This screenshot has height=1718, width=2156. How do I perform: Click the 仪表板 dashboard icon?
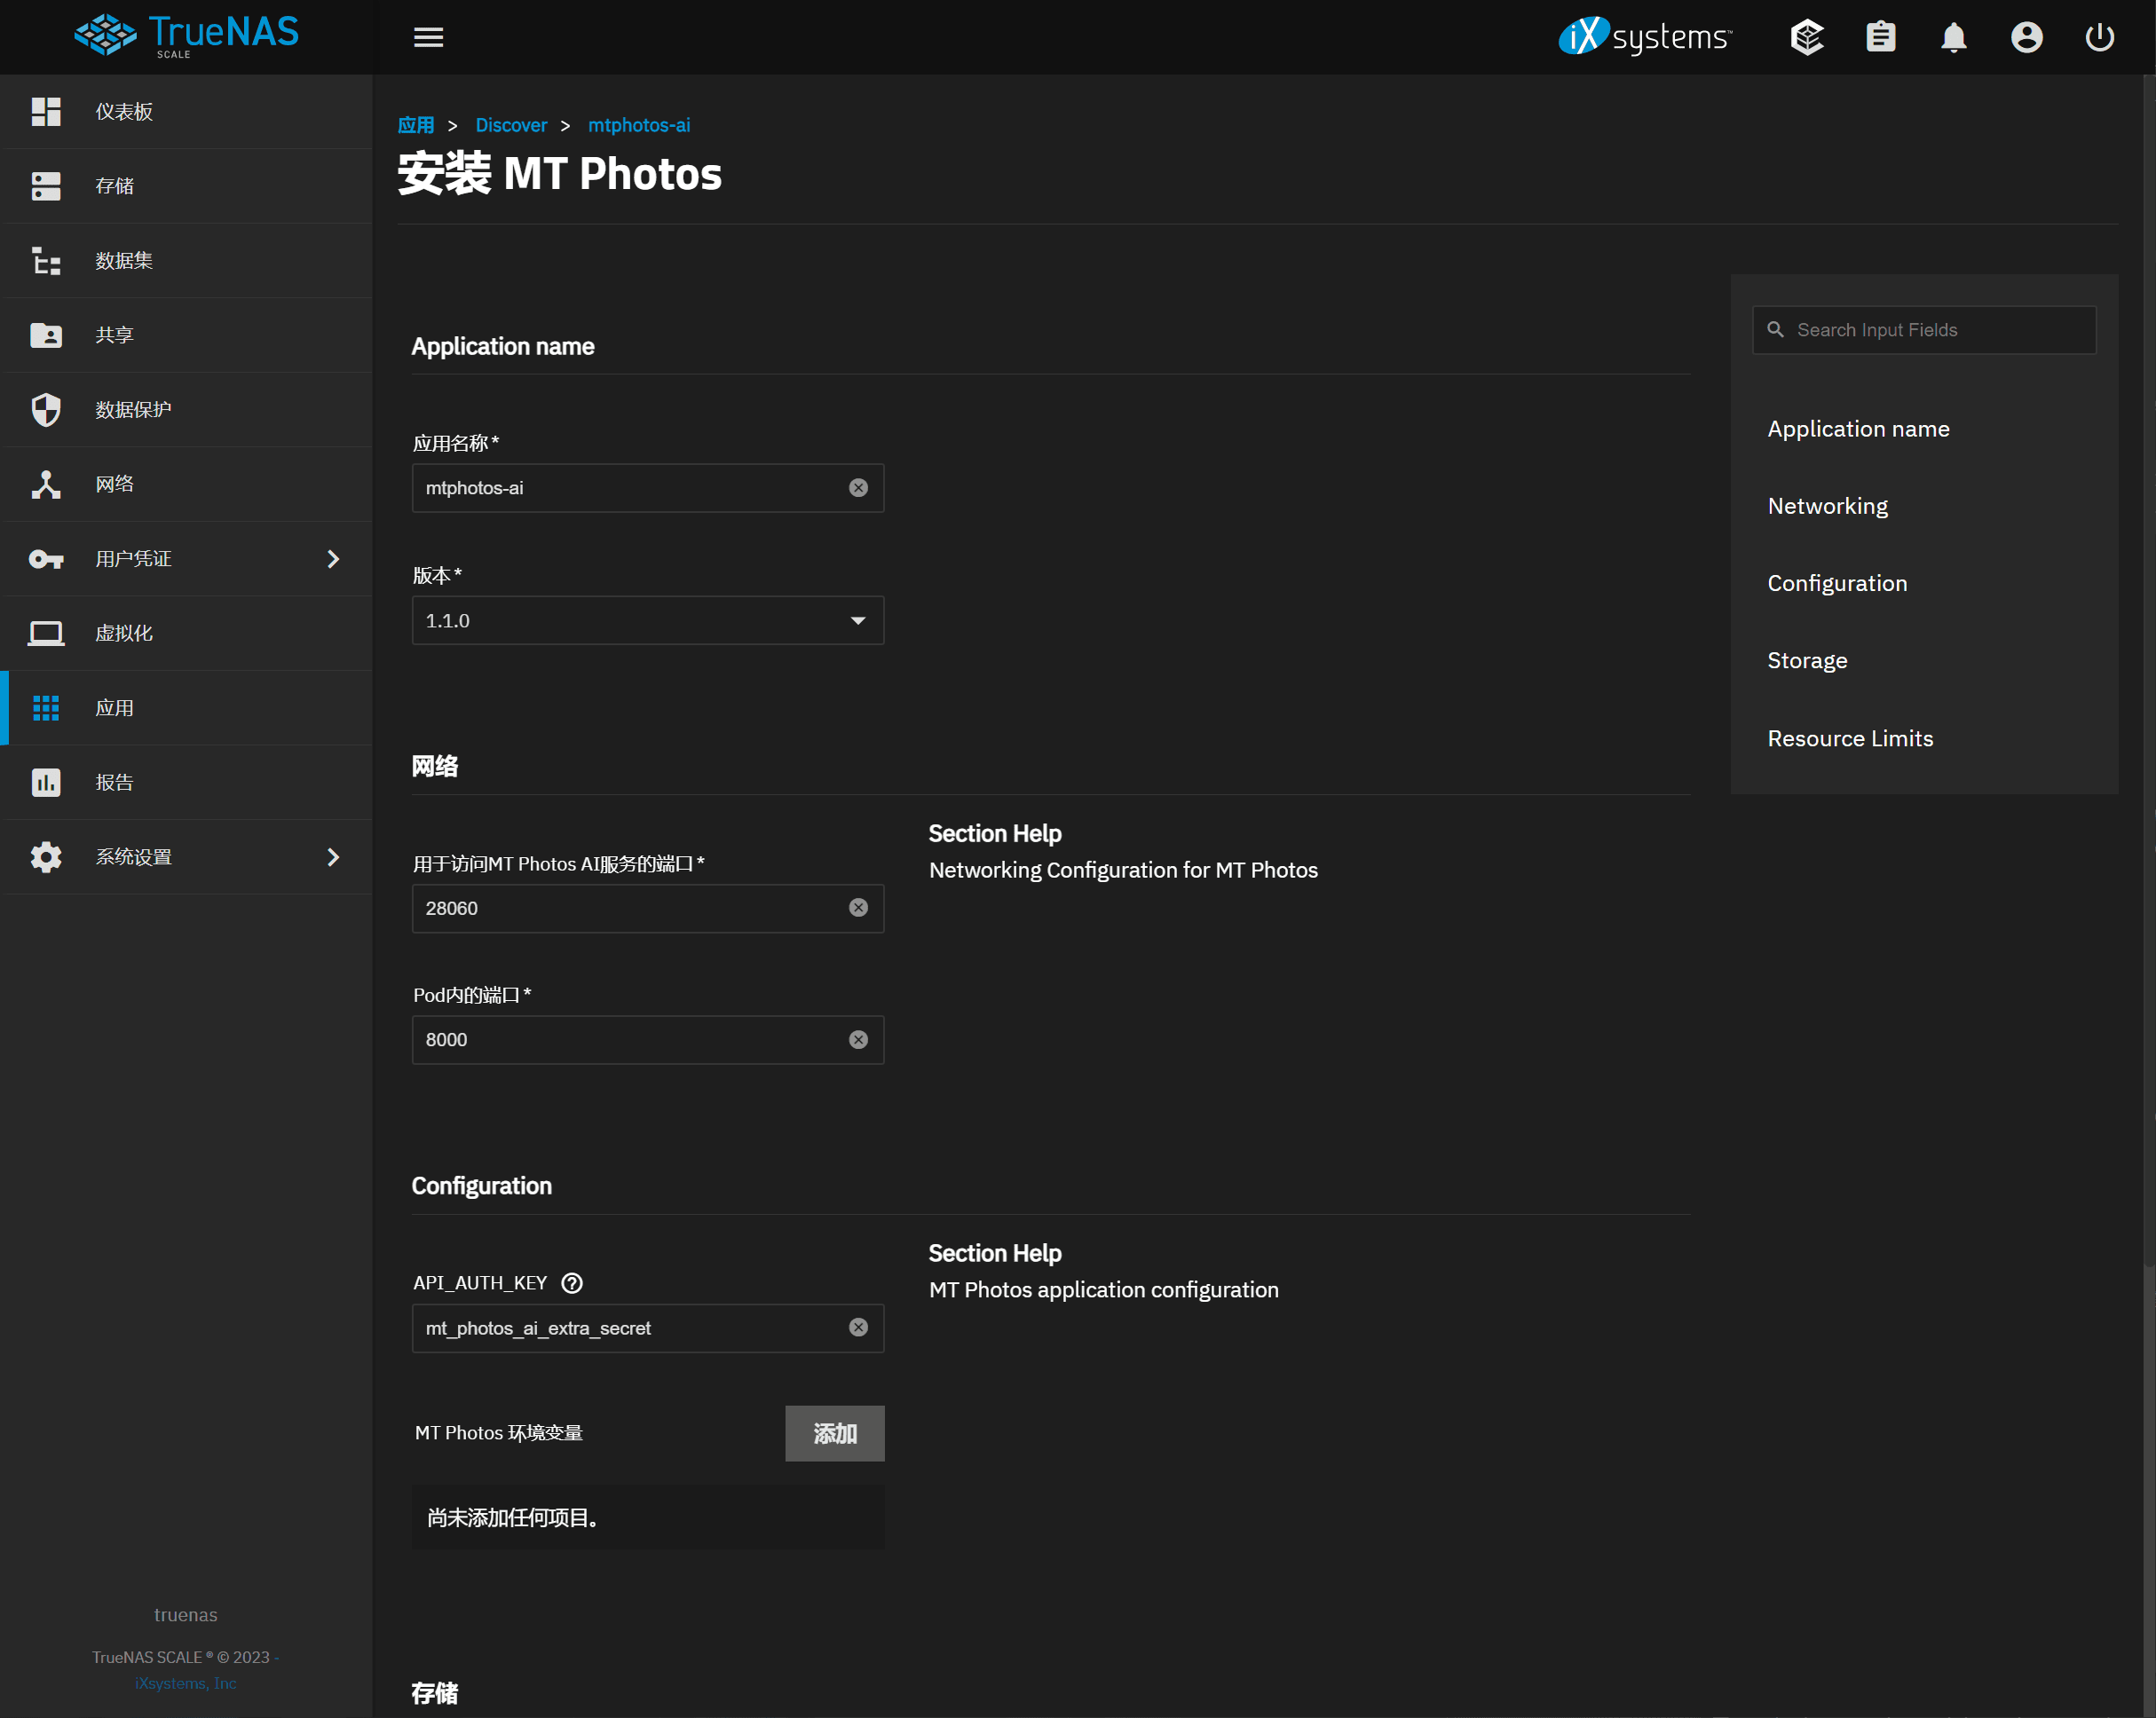coord(46,111)
